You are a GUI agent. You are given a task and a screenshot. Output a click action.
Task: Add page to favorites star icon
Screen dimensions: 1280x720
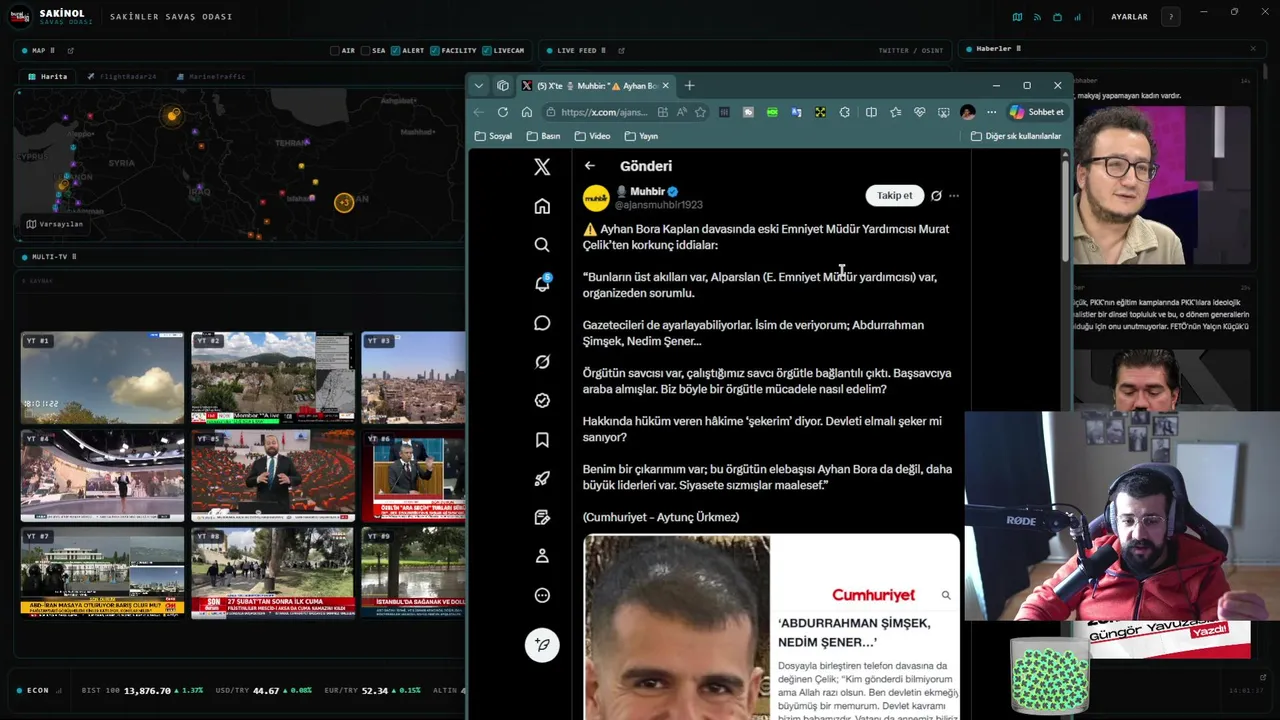point(700,112)
